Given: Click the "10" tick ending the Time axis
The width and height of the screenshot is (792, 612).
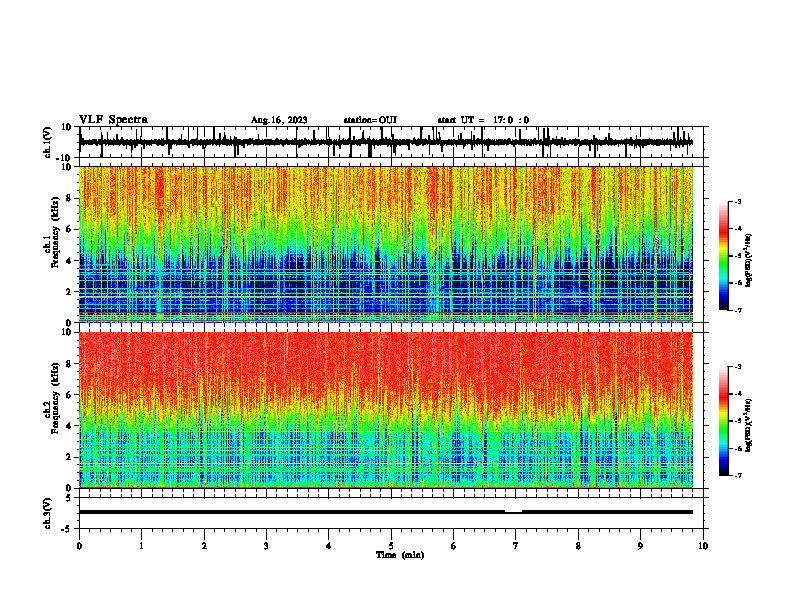Looking at the screenshot, I should click(703, 546).
